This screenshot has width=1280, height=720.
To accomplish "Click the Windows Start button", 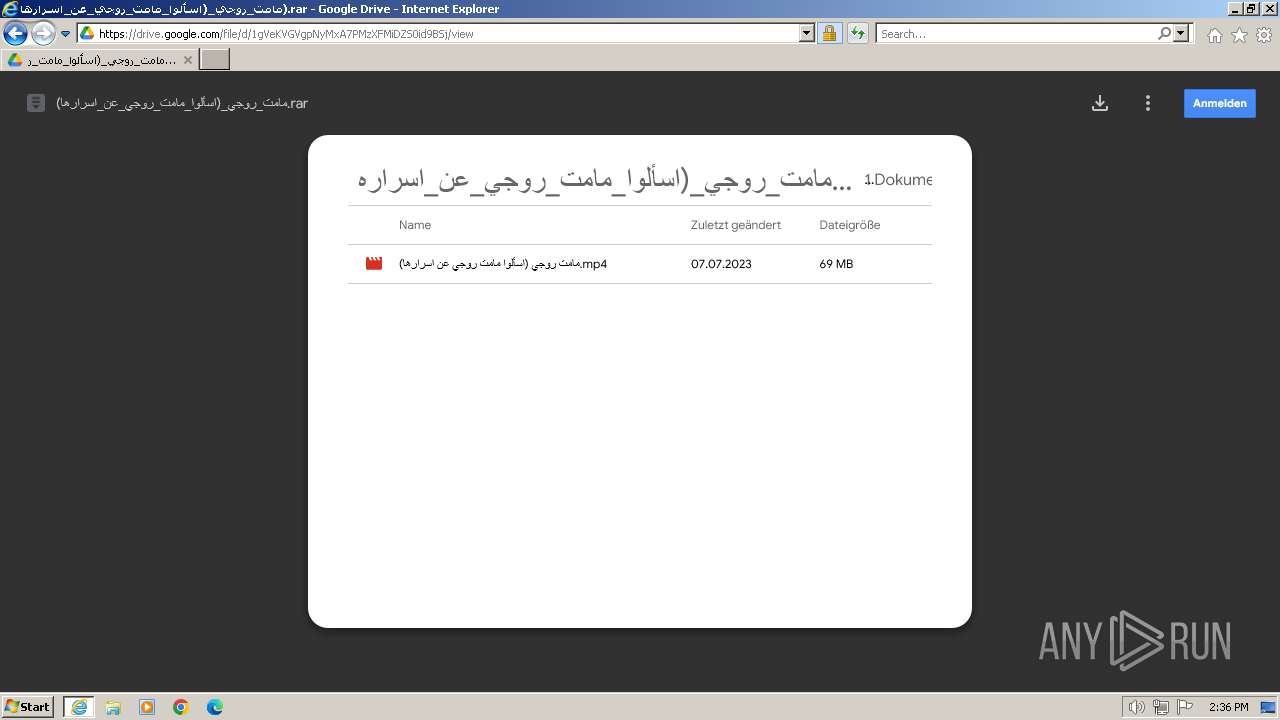I will (28, 706).
